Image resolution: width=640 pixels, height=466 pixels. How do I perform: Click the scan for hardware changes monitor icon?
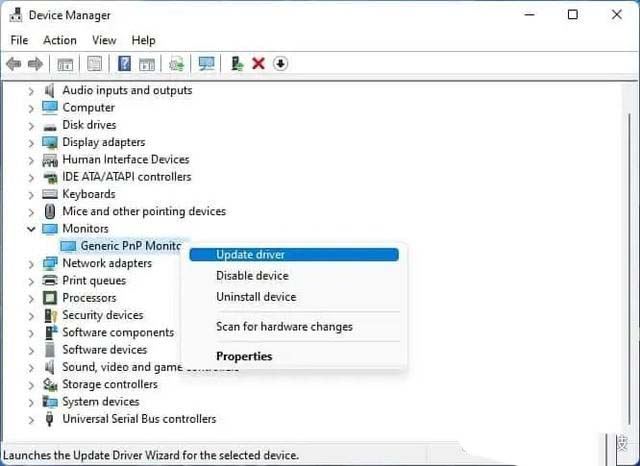pos(207,64)
